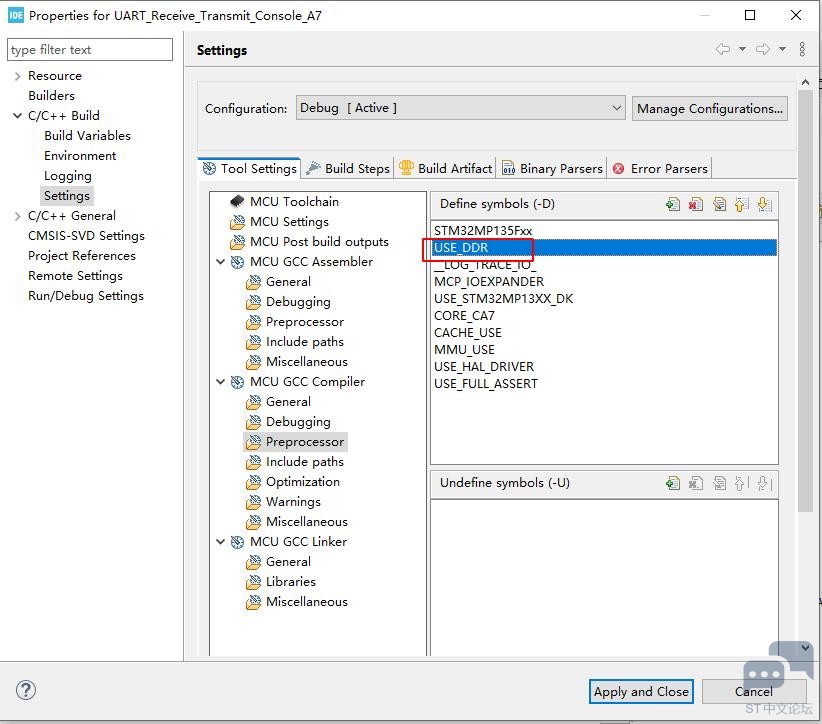Open the help question mark icon

pyautogui.click(x=26, y=690)
